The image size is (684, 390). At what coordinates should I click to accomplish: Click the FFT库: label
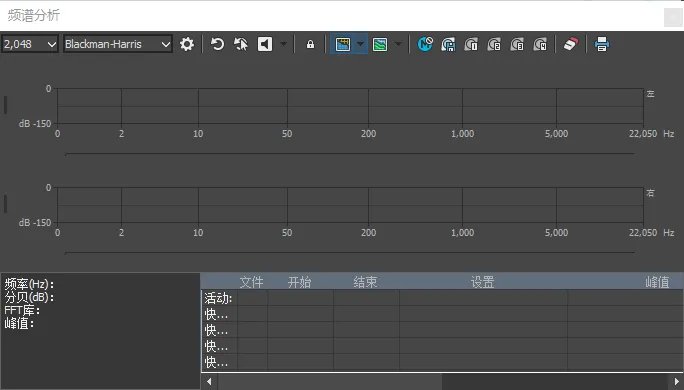(x=22, y=311)
